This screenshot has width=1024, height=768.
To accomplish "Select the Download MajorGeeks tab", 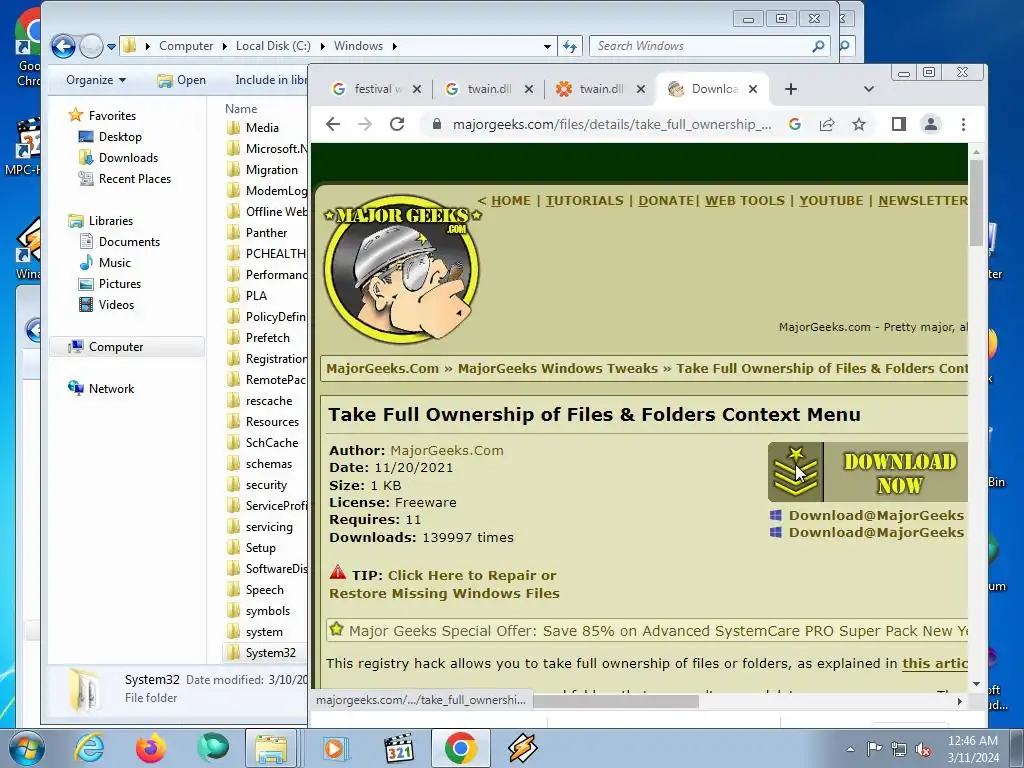I will (x=709, y=89).
